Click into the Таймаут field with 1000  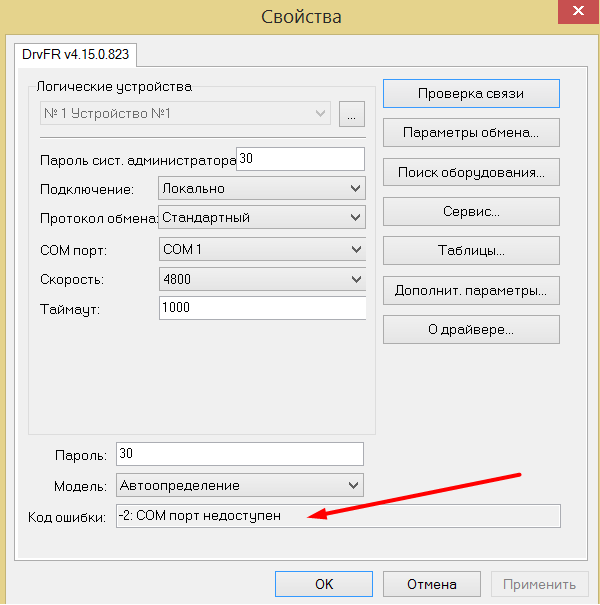pyautogui.click(x=262, y=308)
